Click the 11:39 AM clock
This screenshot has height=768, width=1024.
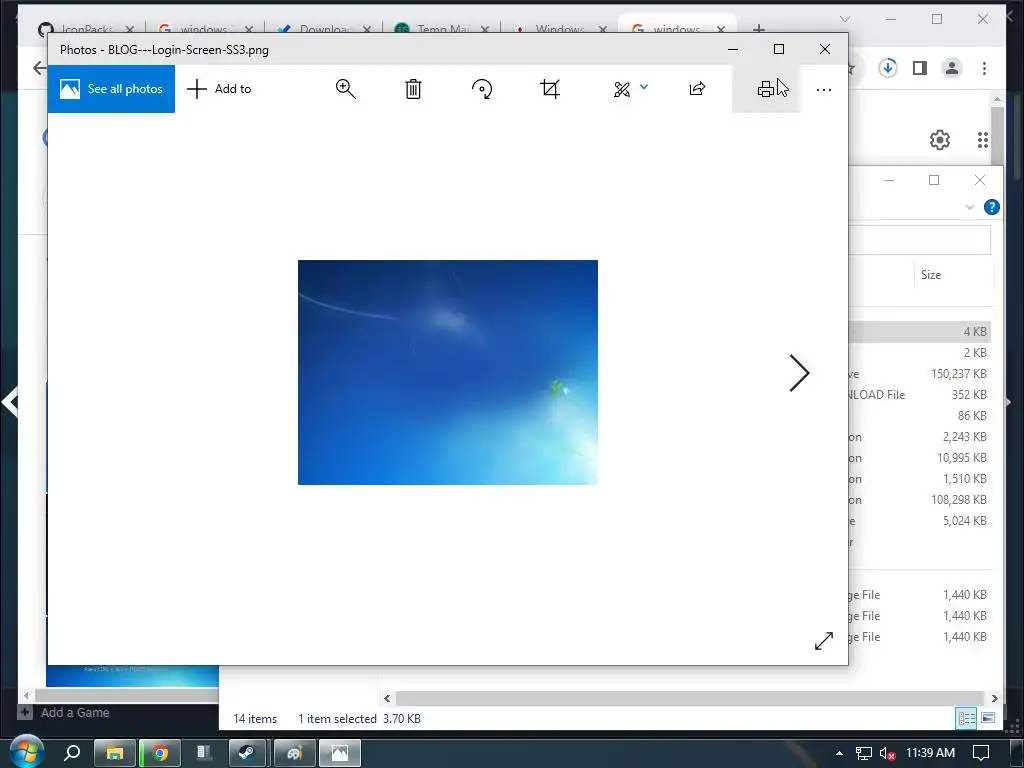931,753
